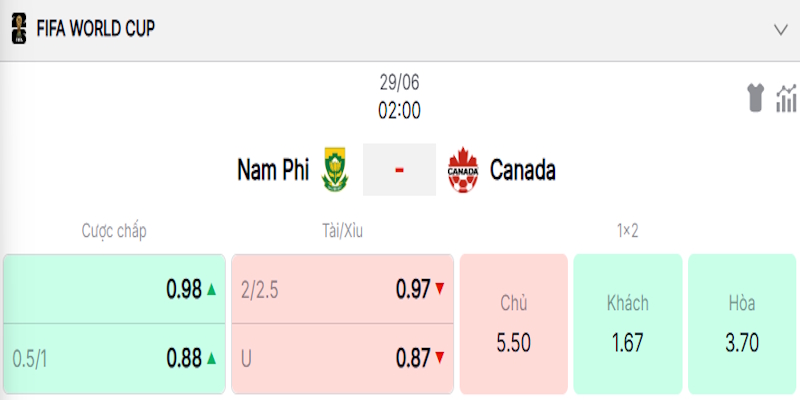Select handicap 0.5/1 odds 0.88
Image resolution: width=800 pixels, height=400 pixels.
(114, 359)
